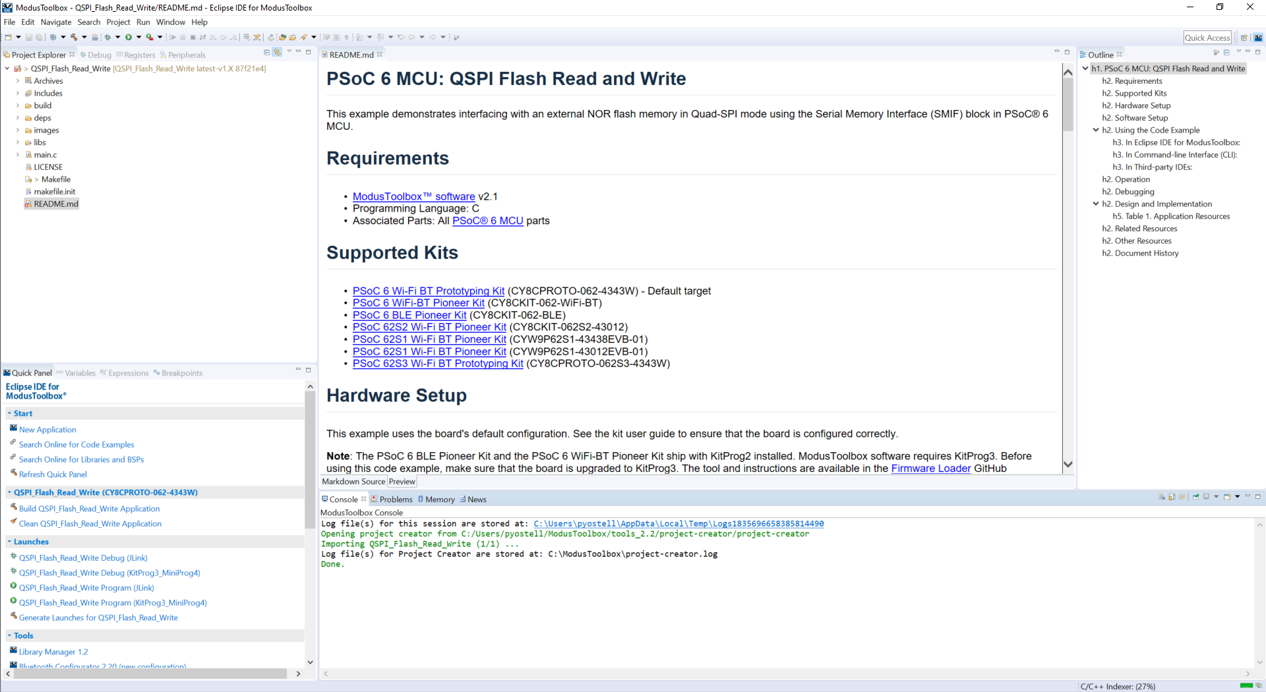The width and height of the screenshot is (1266, 692).
Task: Click the C/C++ Indexer progress bar
Action: coord(1246,686)
